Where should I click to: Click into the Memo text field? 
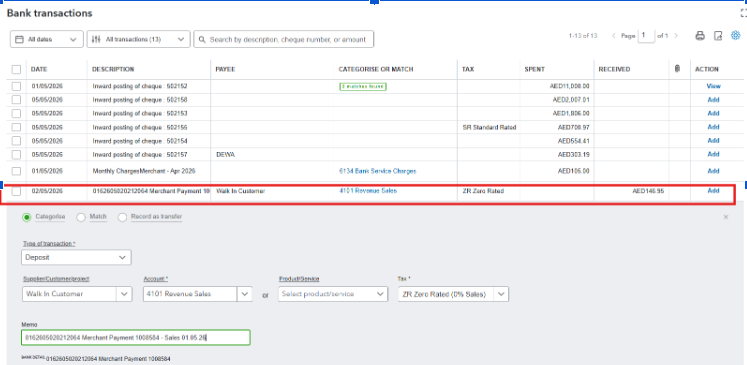136,338
